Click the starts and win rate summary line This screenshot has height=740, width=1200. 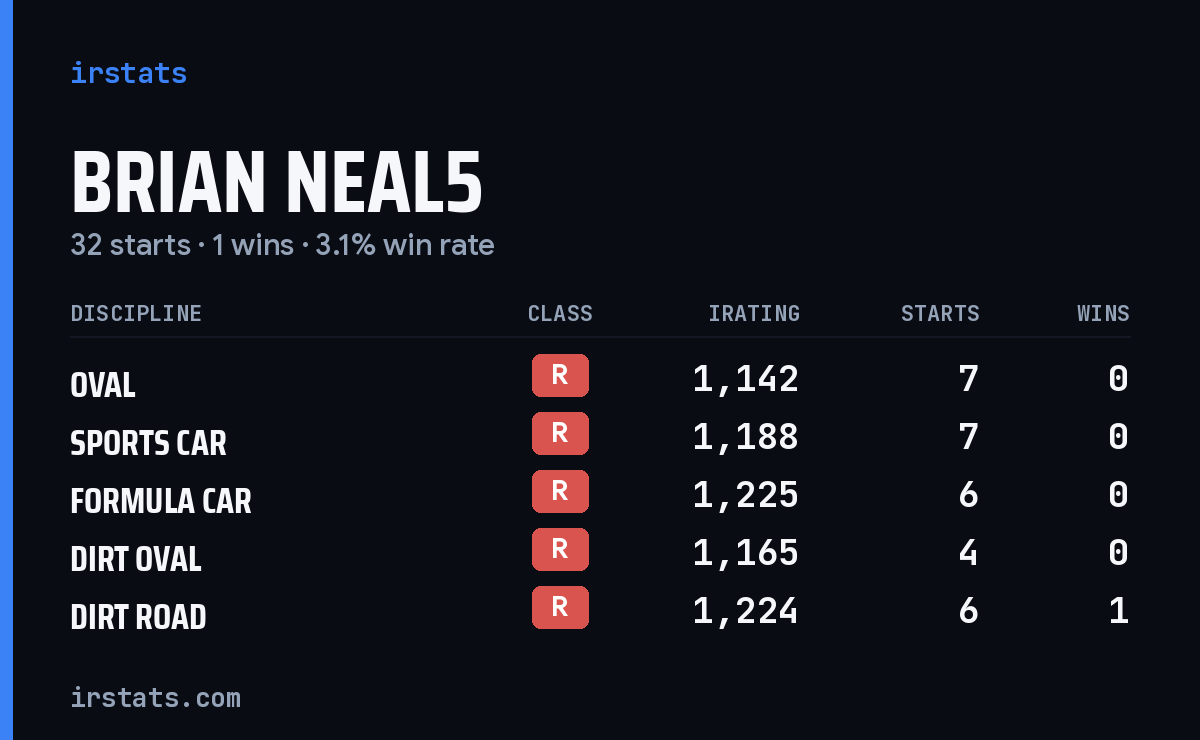coord(282,245)
